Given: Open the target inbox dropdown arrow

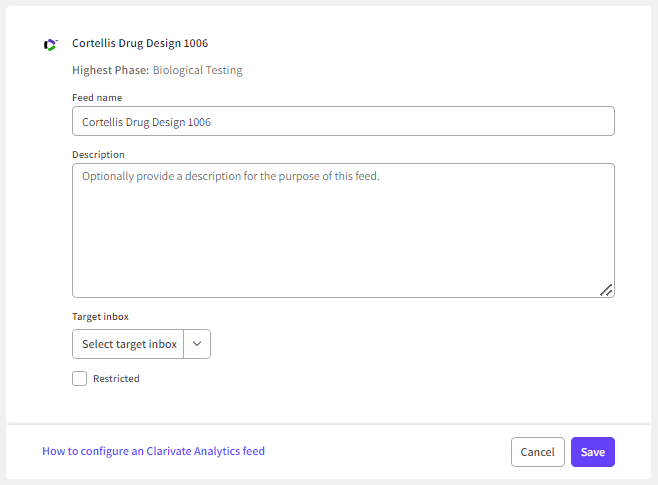Looking at the screenshot, I should [197, 344].
